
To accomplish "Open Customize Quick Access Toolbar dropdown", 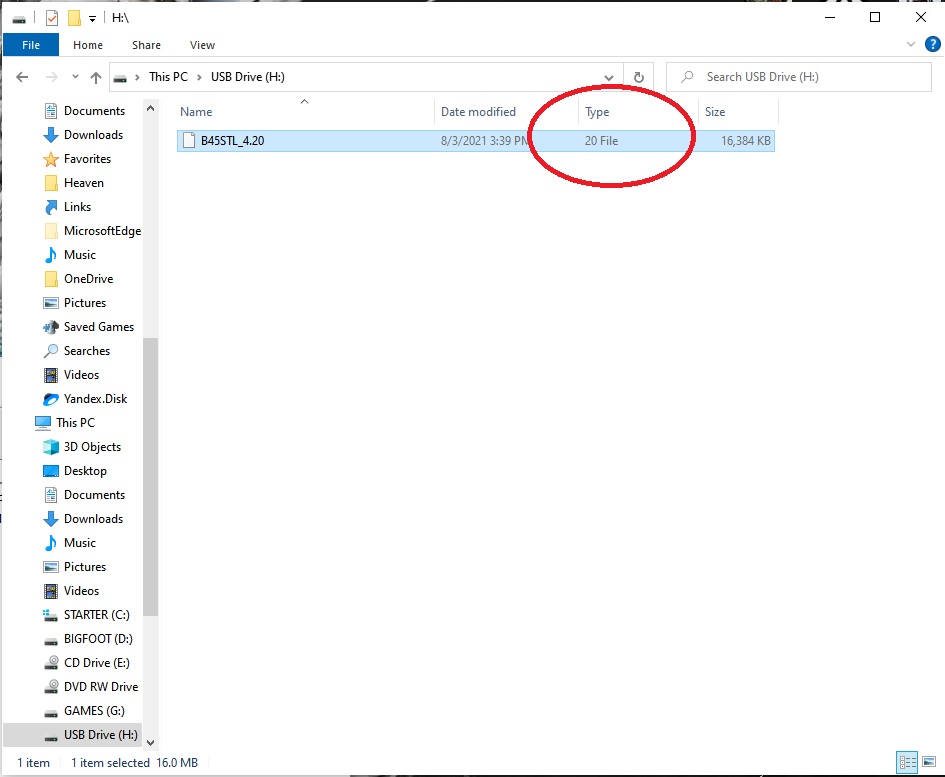I will 92,19.
